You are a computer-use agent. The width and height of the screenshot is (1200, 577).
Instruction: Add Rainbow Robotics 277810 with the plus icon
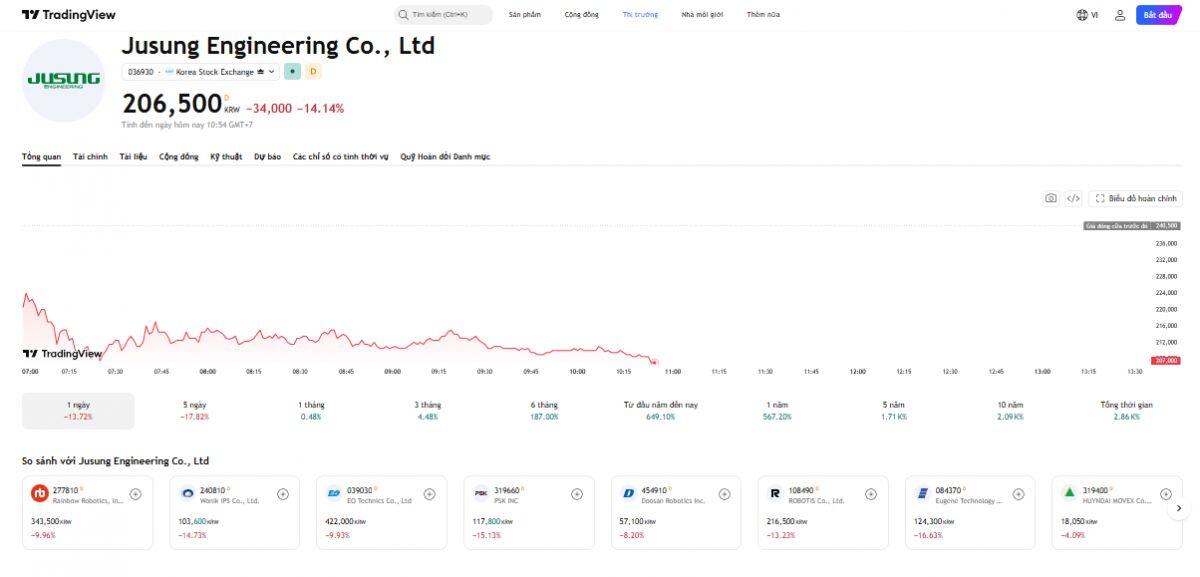pyautogui.click(x=135, y=494)
